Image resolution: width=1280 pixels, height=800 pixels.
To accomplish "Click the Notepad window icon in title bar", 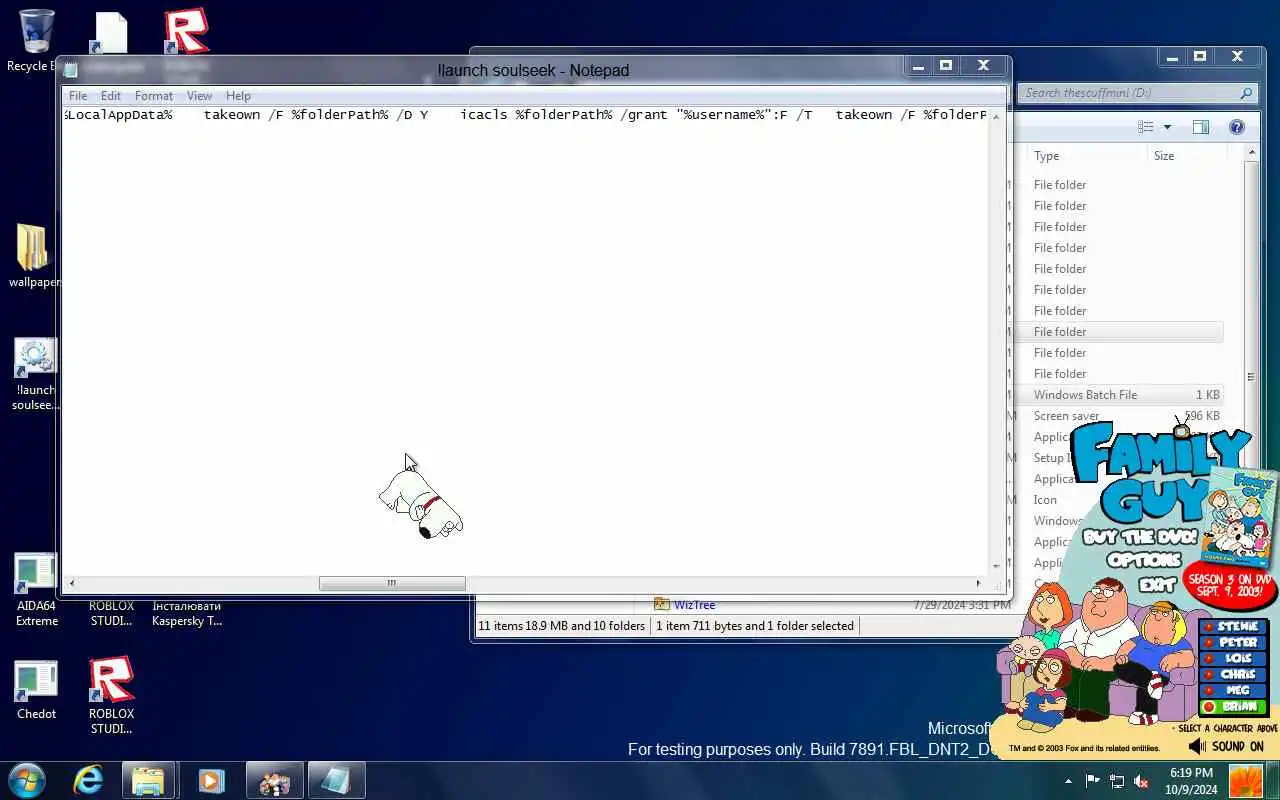I will click(x=70, y=70).
